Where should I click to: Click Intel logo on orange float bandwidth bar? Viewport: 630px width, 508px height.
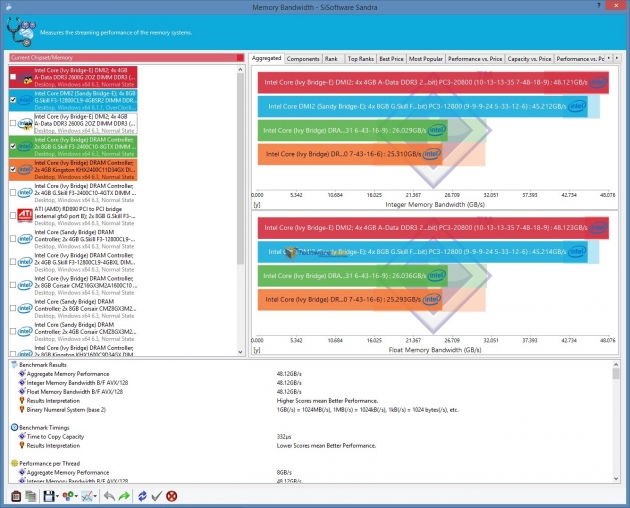432,299
